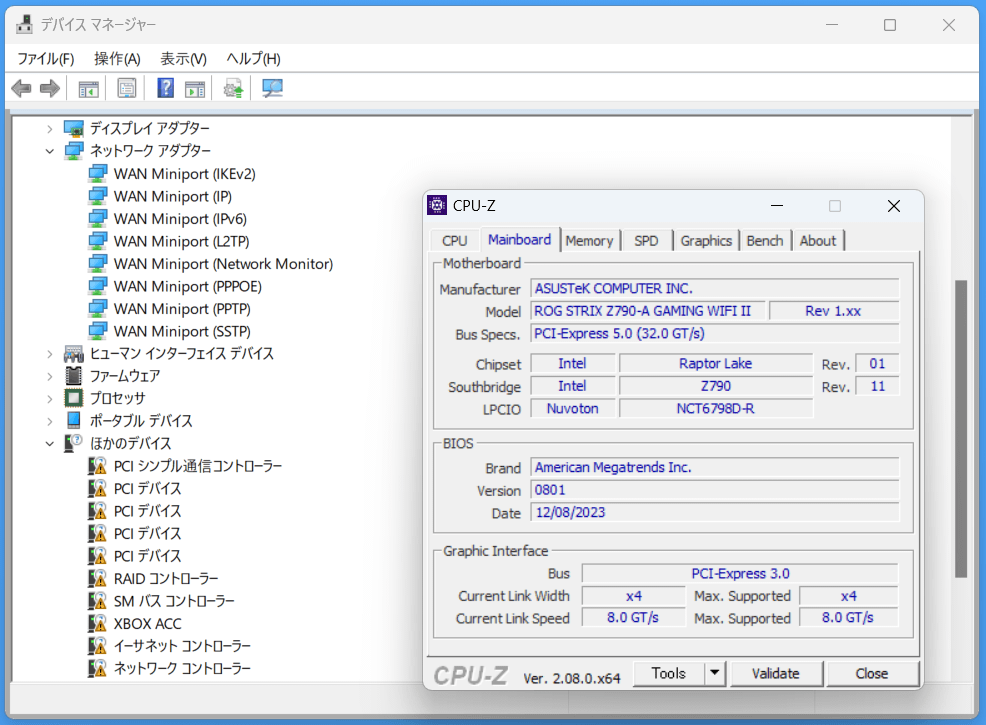The height and width of the screenshot is (725, 986).
Task: Open the 表示(V) menu
Action: 184,58
